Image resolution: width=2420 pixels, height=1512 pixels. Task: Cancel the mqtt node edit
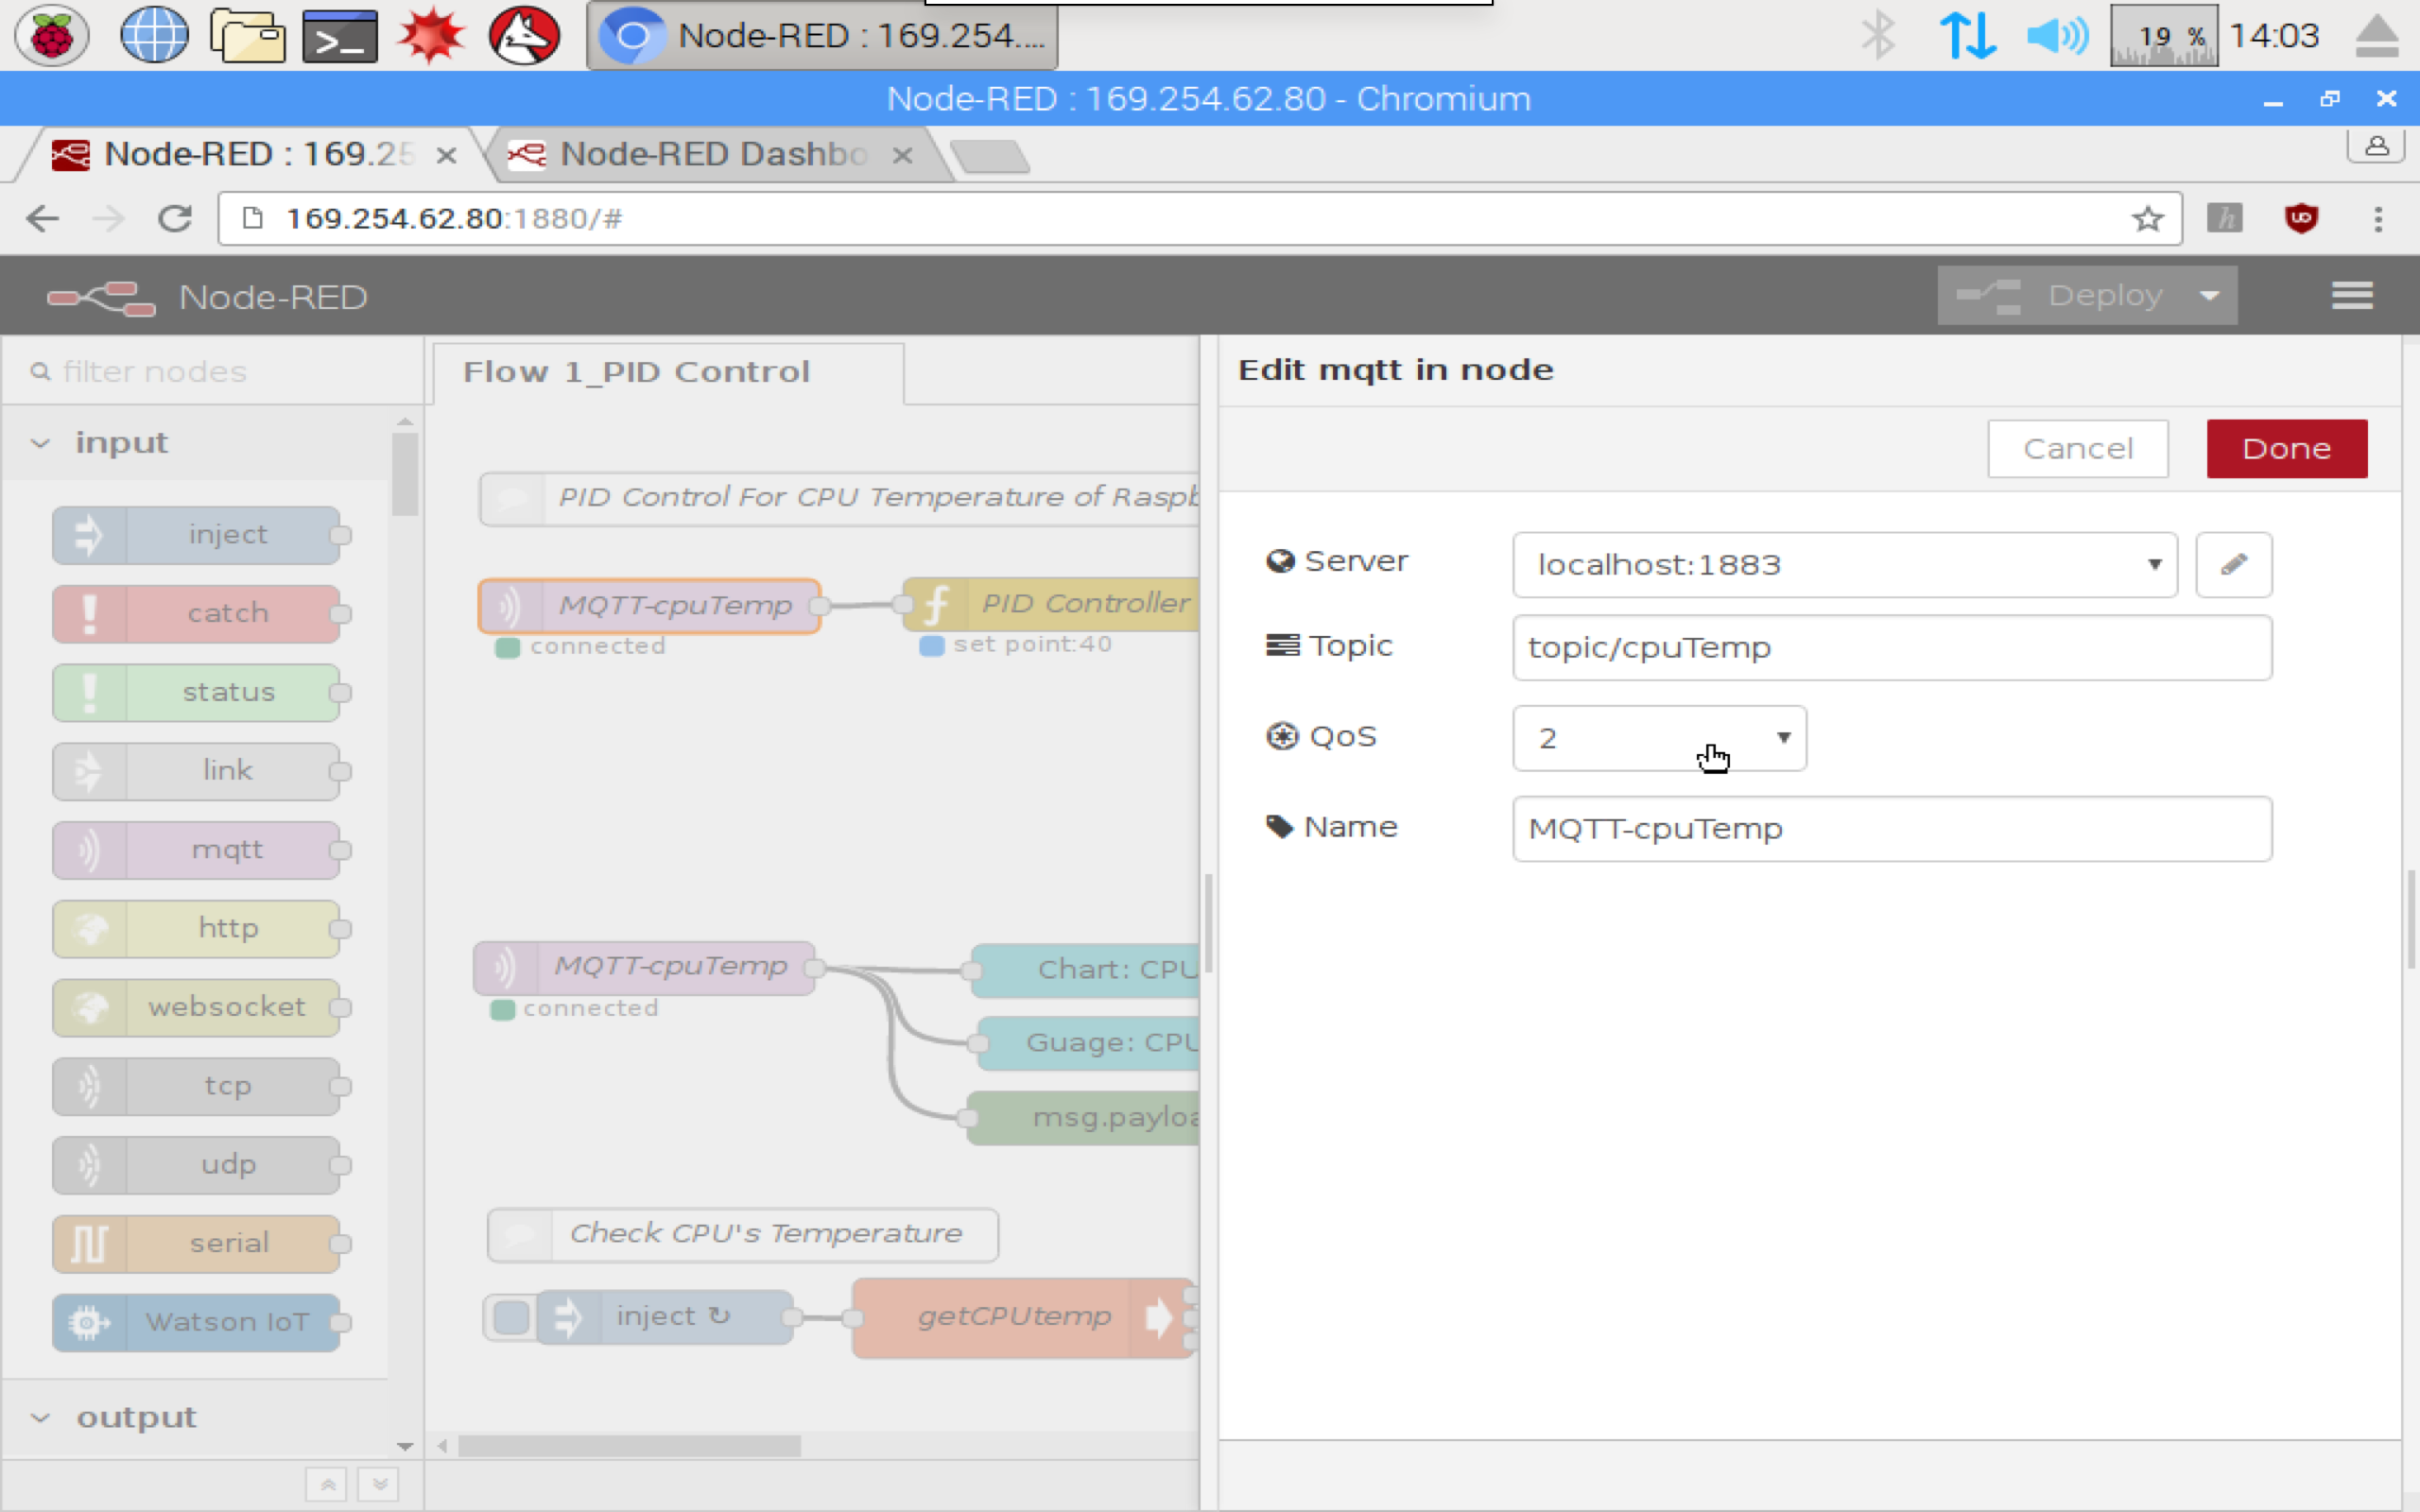click(2078, 449)
